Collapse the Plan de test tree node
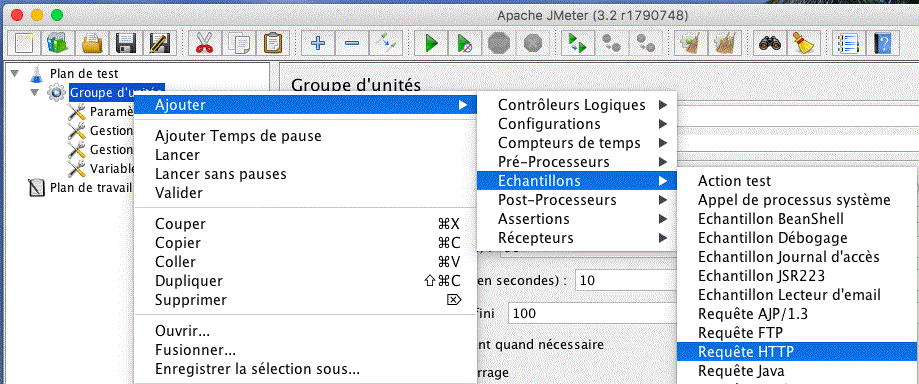Viewport: 919px width, 384px height. [x=15, y=74]
